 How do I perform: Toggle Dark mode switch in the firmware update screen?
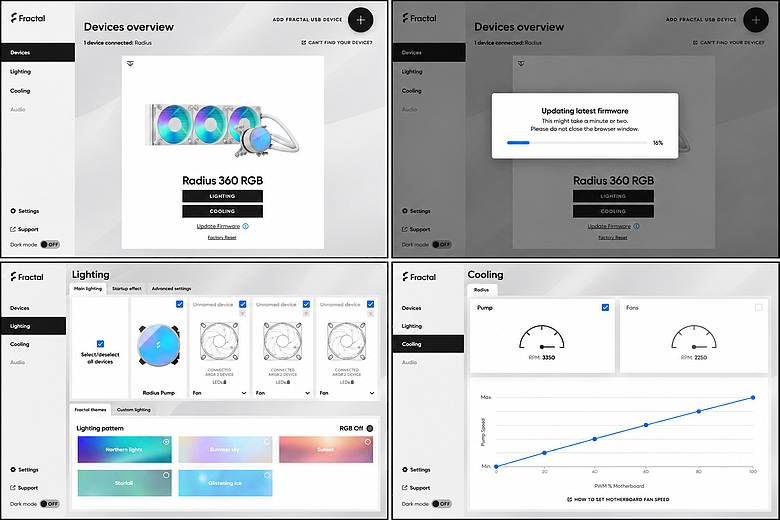coord(442,244)
